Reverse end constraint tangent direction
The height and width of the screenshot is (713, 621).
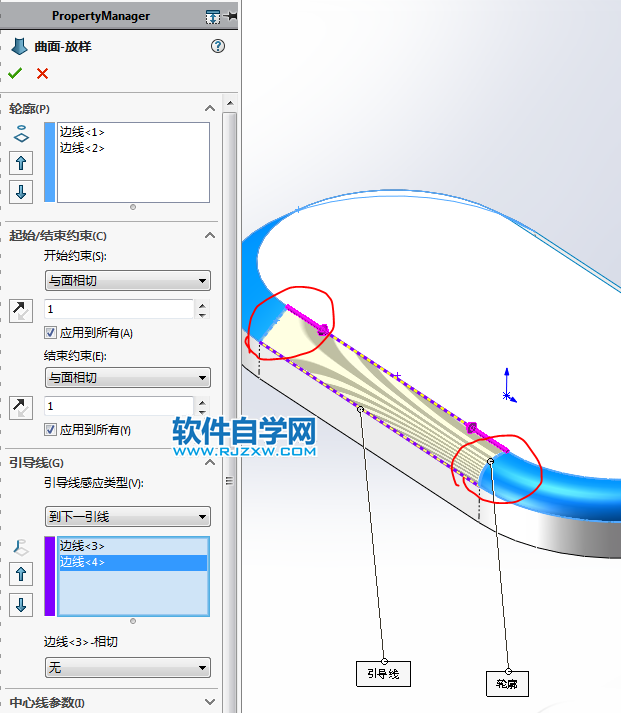21,407
